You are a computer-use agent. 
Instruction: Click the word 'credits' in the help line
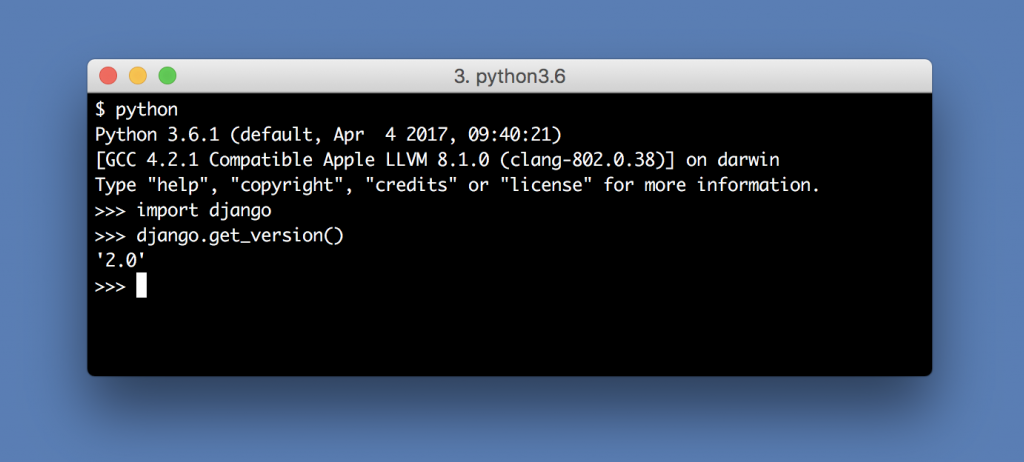411,186
